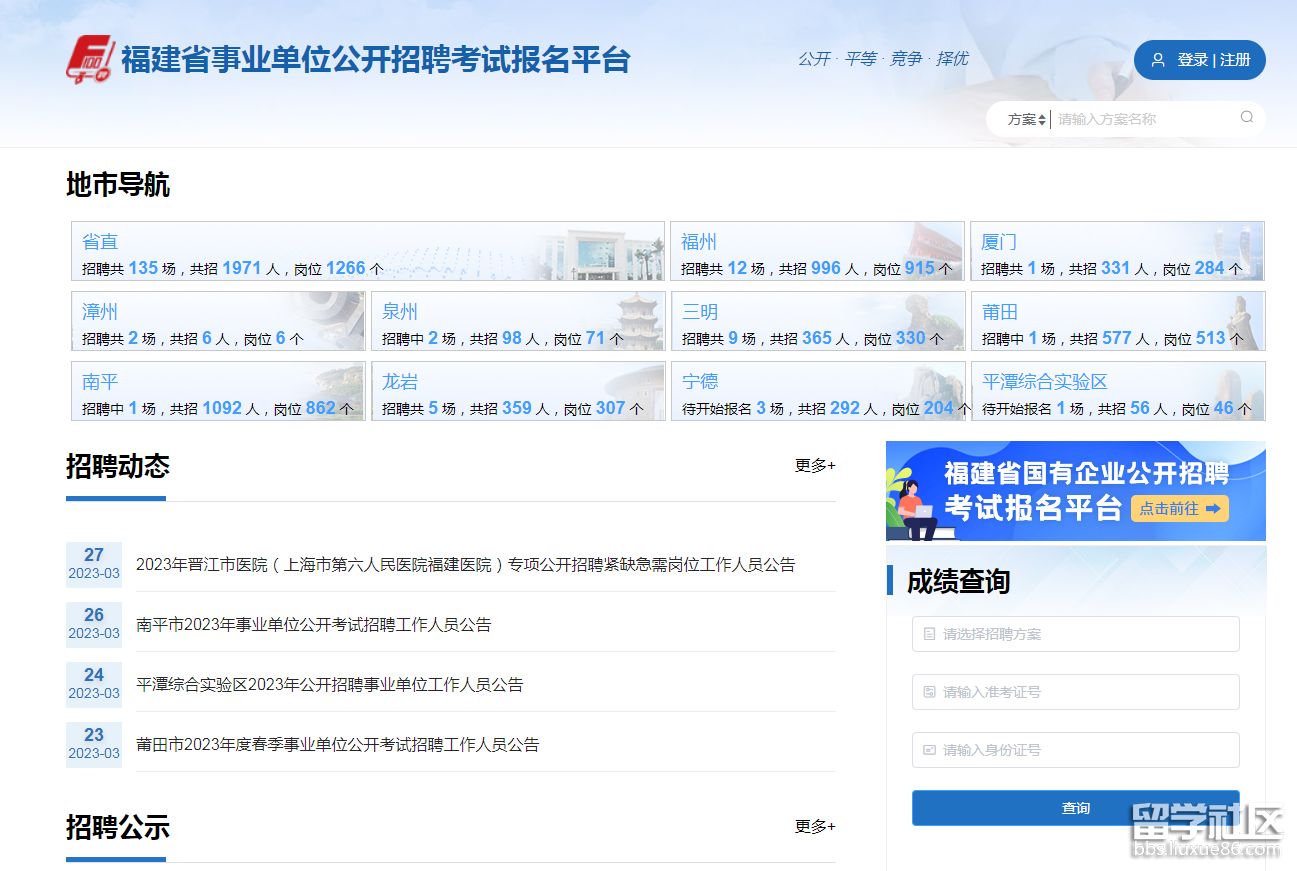Image resolution: width=1297 pixels, height=871 pixels.
Task: Click the red site logo icon
Action: click(x=90, y=60)
